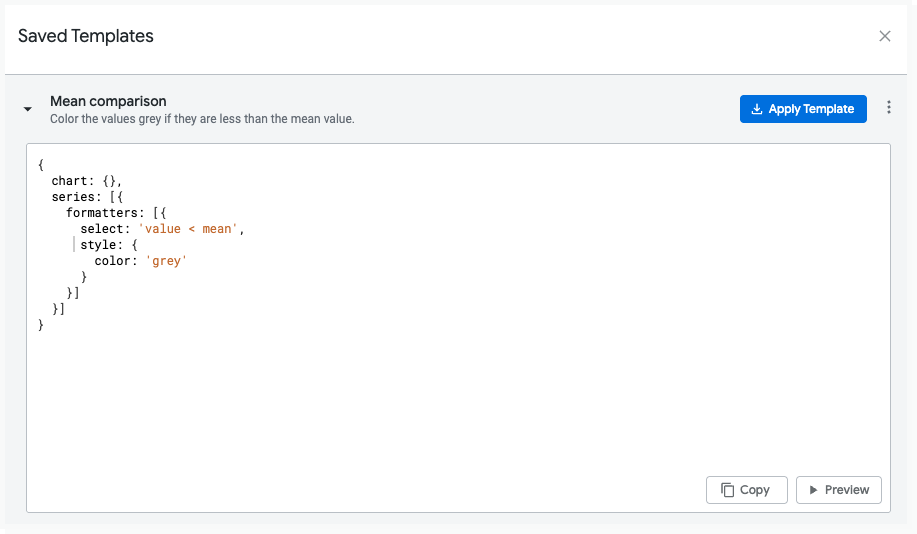This screenshot has width=917, height=534.
Task: Click the 'grey' color value in code
Action: [x=166, y=261]
